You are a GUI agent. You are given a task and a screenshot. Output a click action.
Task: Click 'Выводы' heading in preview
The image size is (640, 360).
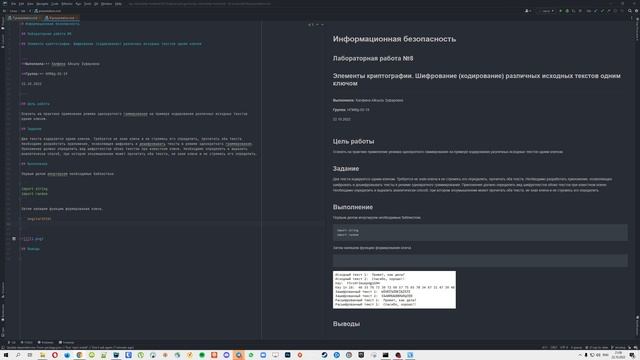click(346, 324)
